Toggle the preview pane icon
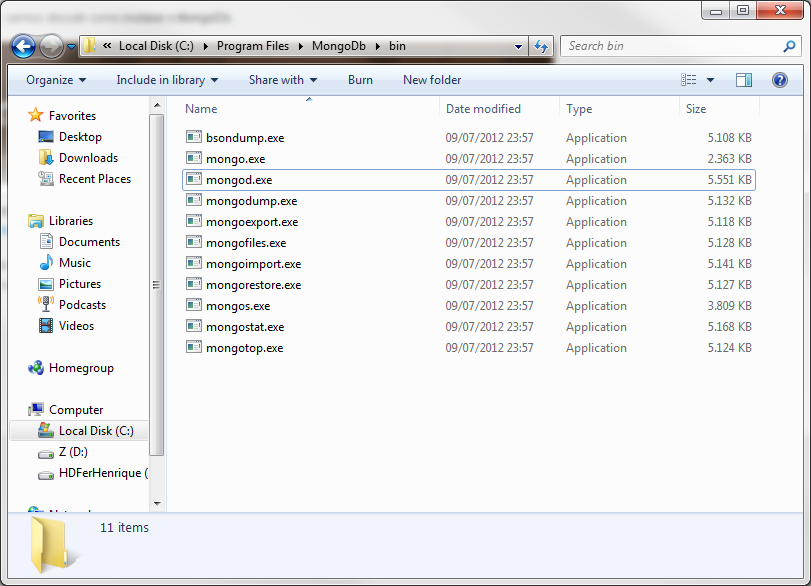 tap(744, 80)
